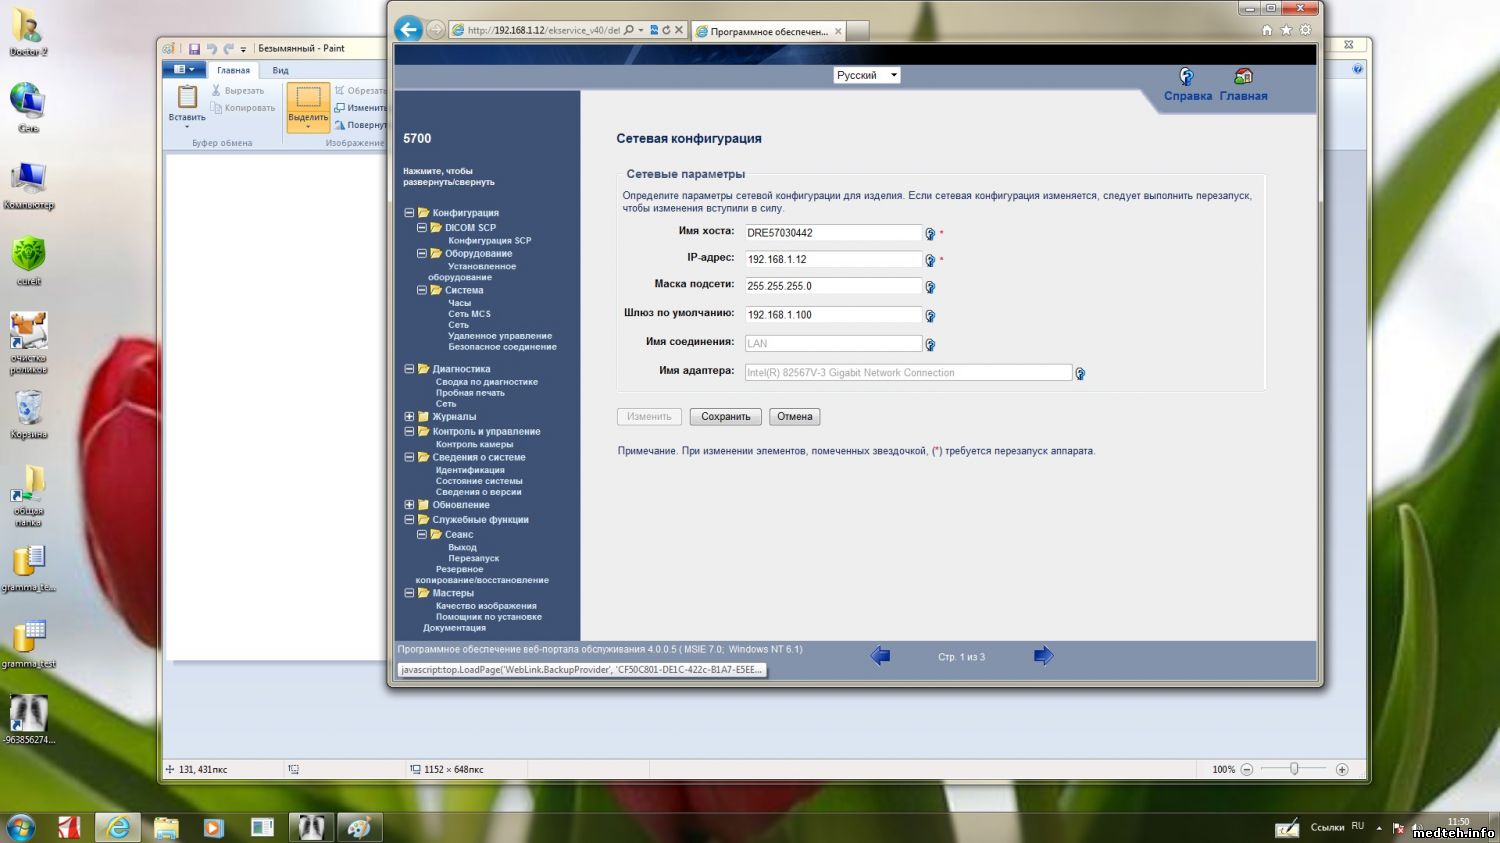Open Internet Explorer from the taskbar

click(118, 827)
